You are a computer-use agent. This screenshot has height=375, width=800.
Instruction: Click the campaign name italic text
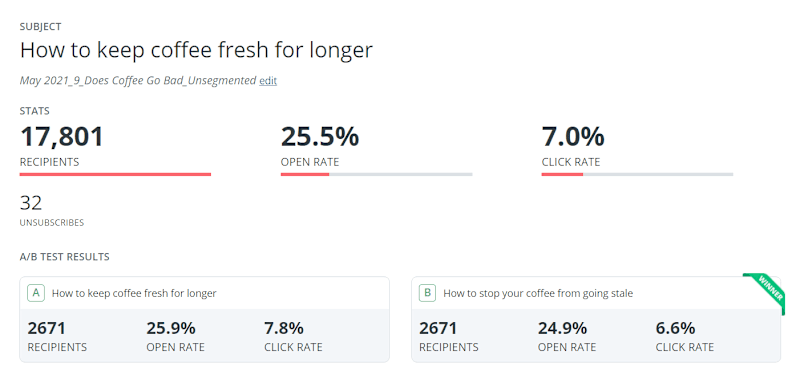pos(138,80)
